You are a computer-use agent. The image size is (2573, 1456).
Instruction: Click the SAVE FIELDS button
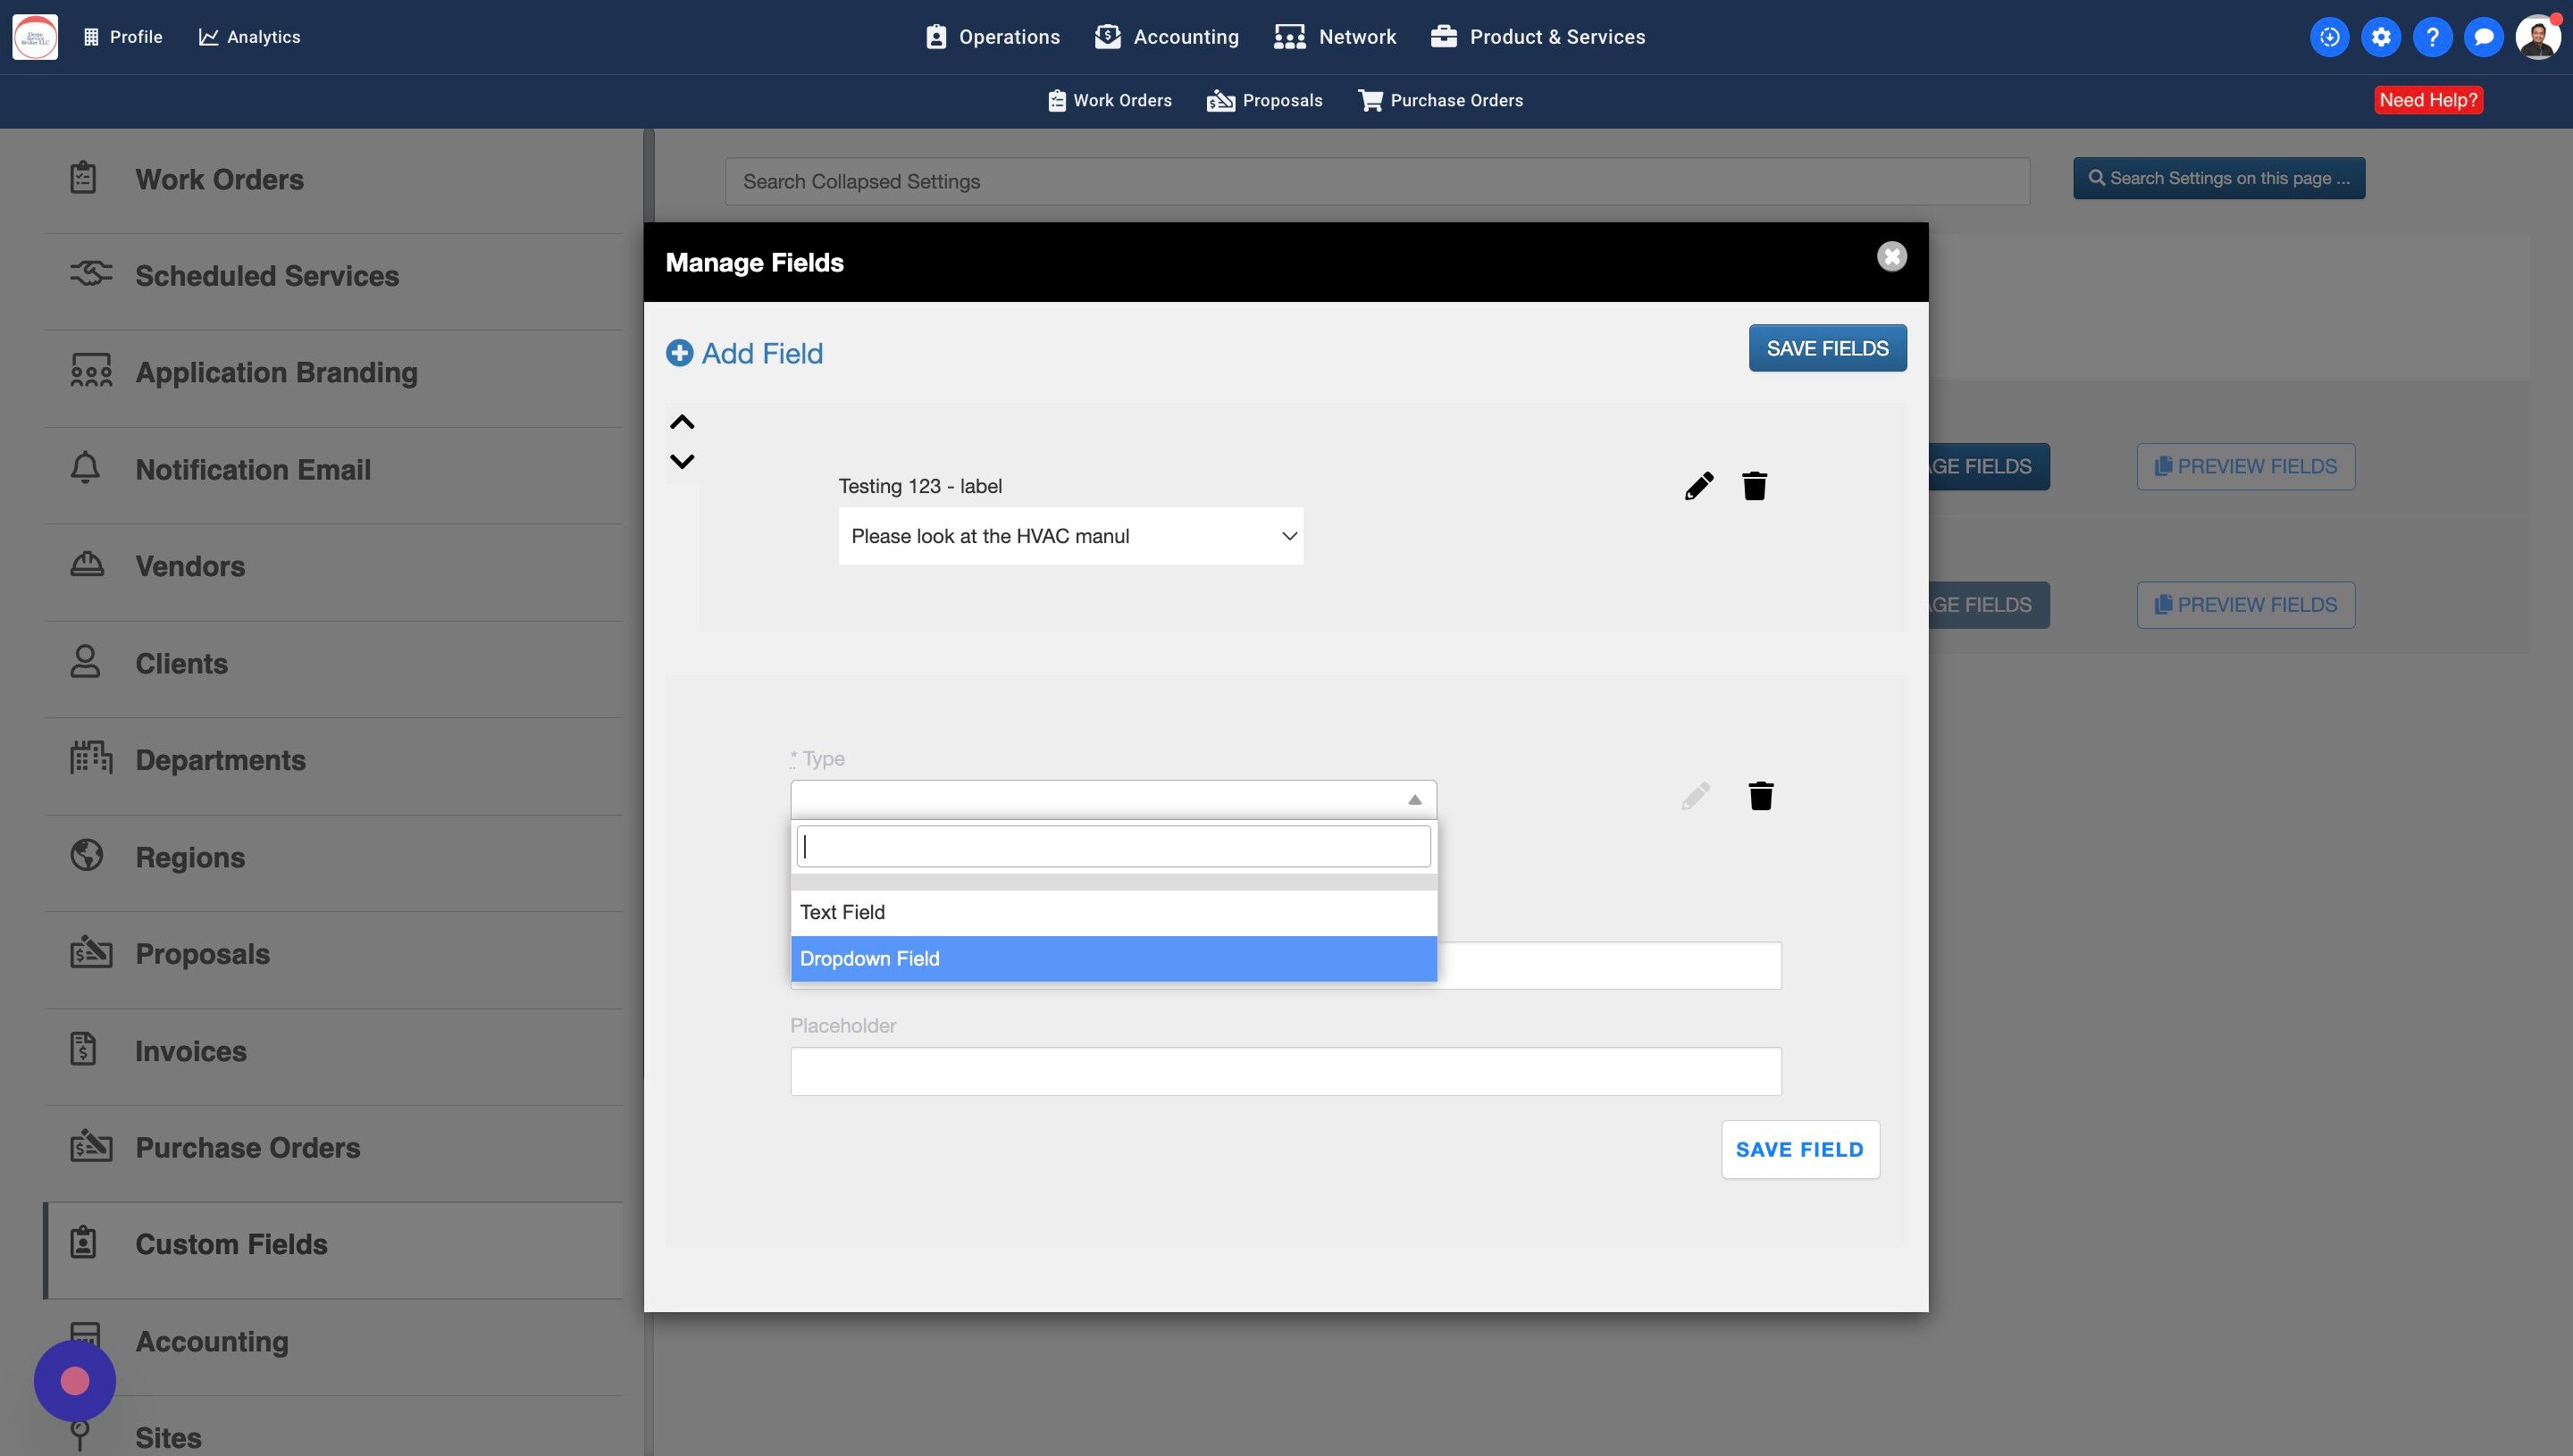(1826, 348)
